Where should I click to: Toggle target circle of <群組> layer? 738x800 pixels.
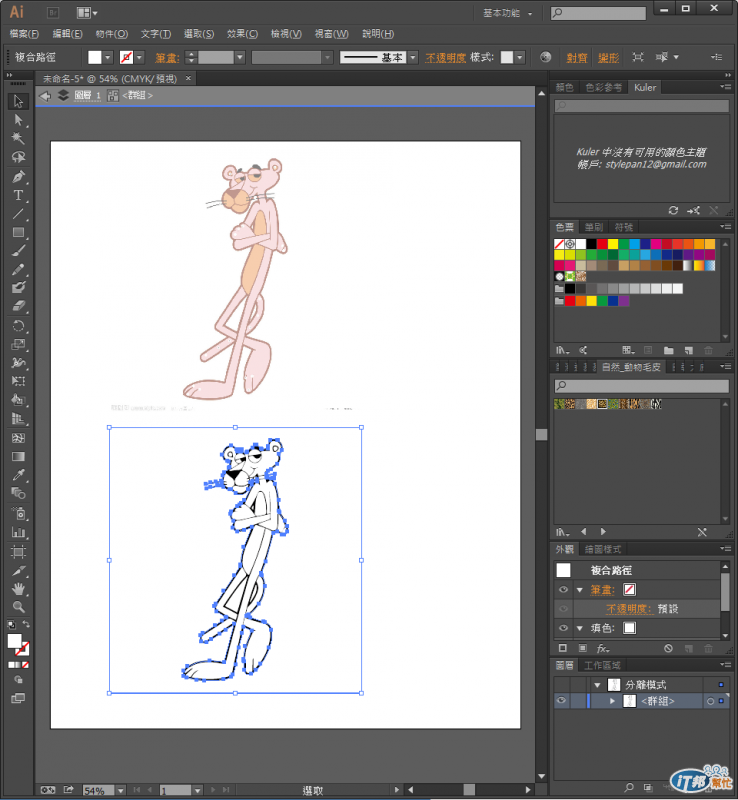pos(710,701)
